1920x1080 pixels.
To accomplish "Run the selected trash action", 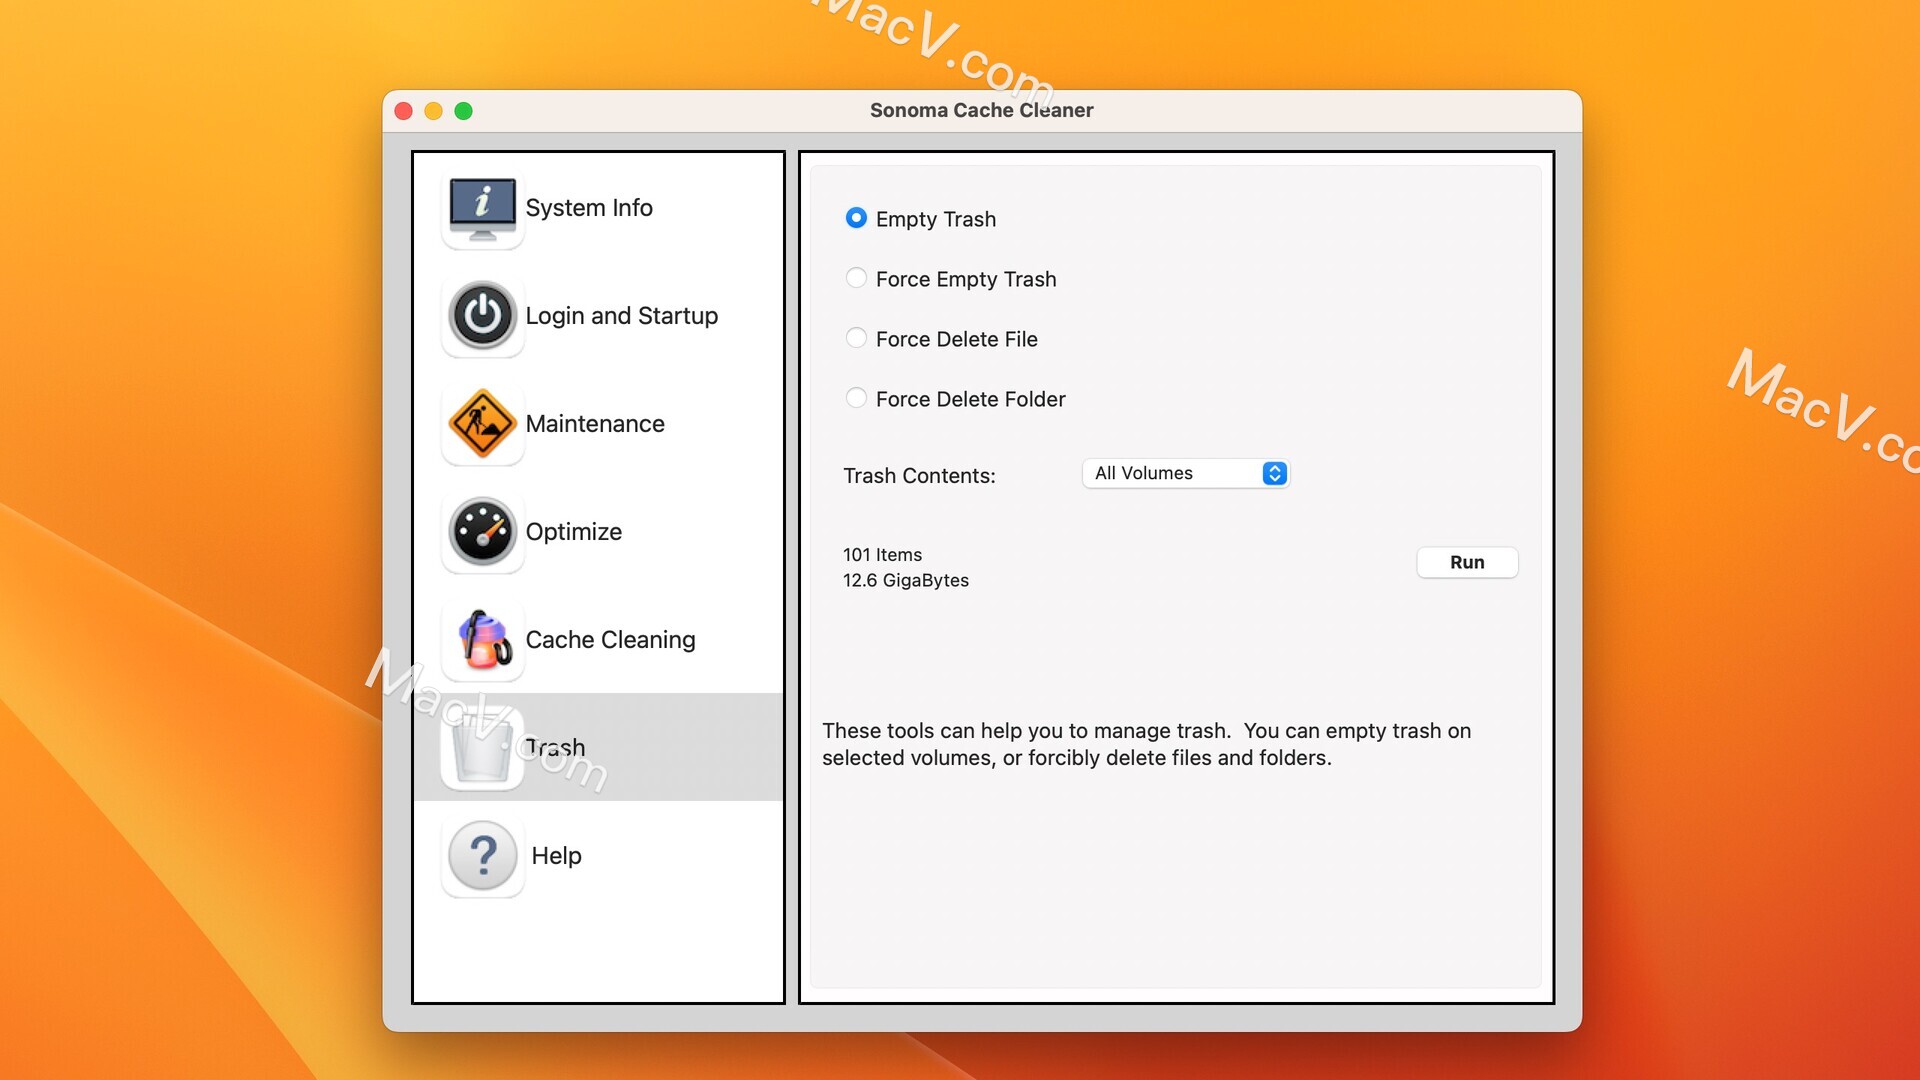I will [x=1467, y=562].
